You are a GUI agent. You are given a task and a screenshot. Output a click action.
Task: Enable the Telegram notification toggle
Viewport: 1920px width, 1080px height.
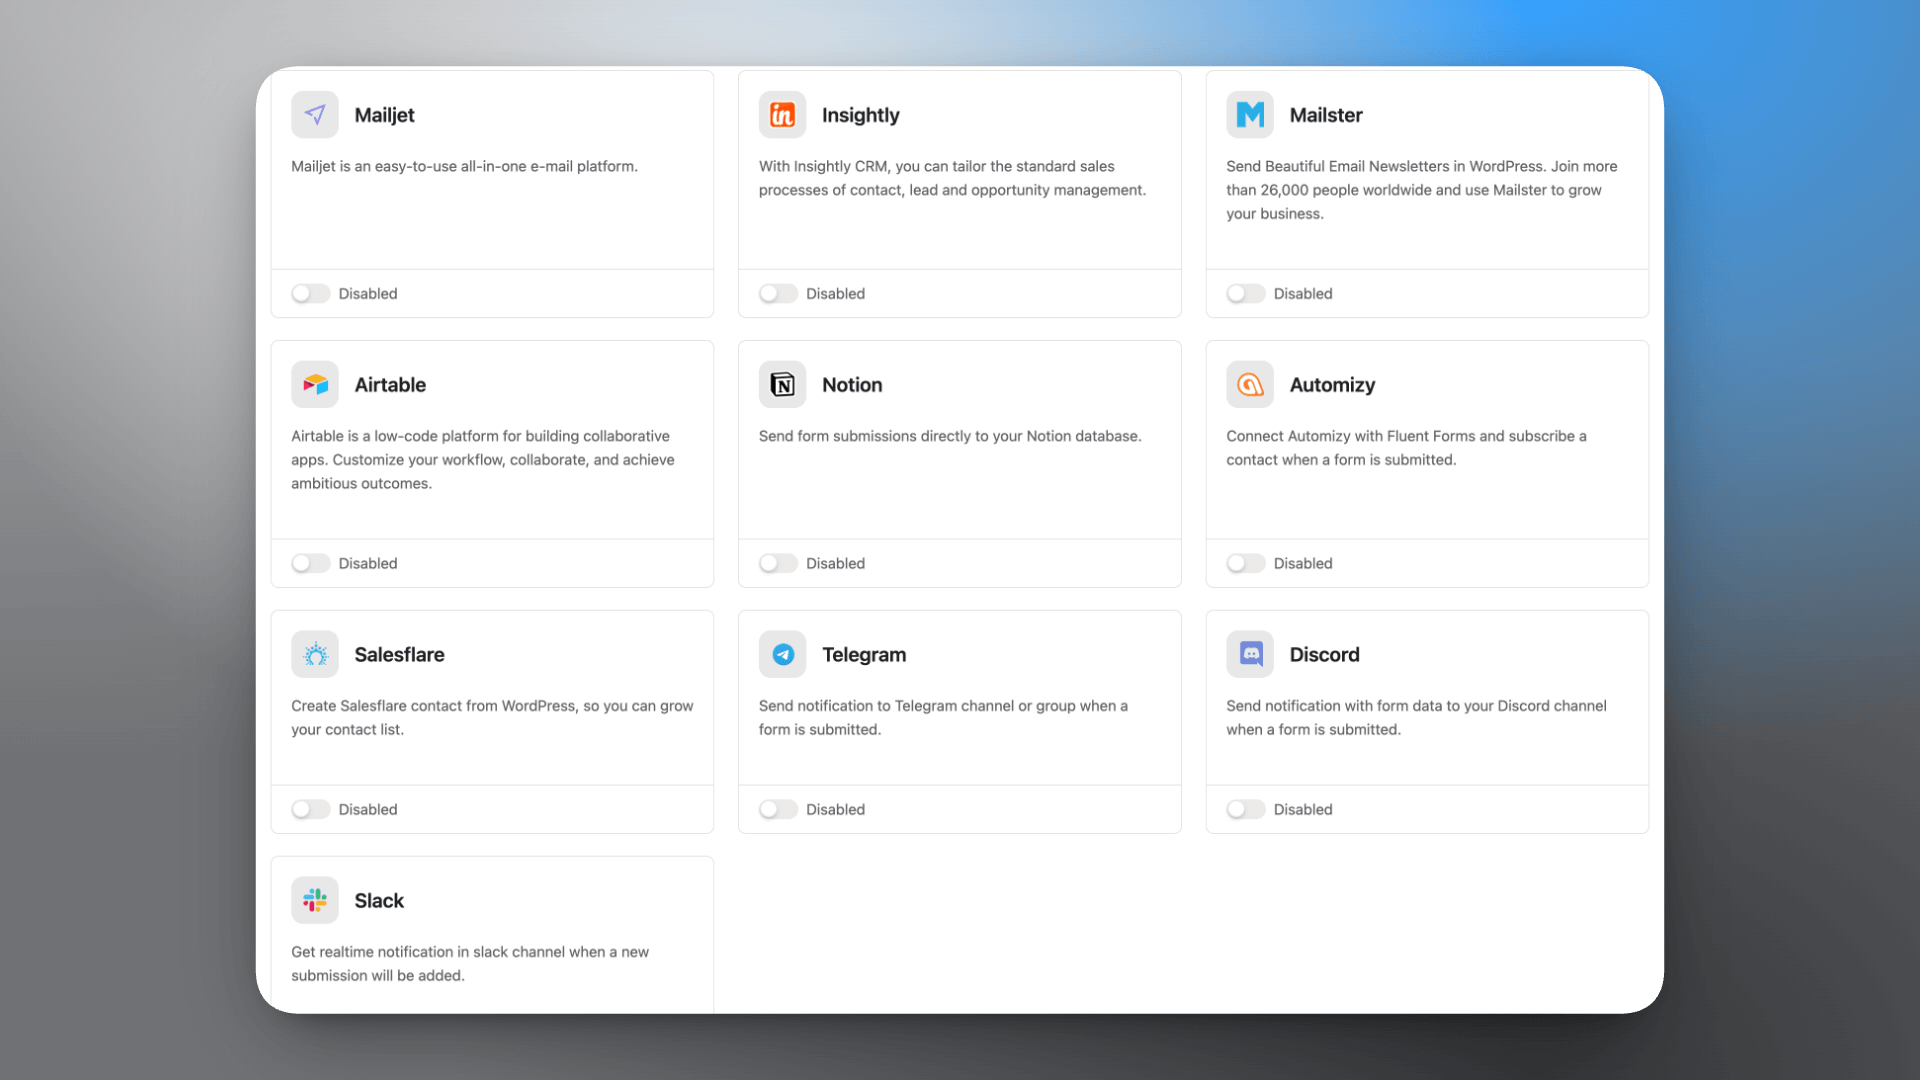click(778, 810)
